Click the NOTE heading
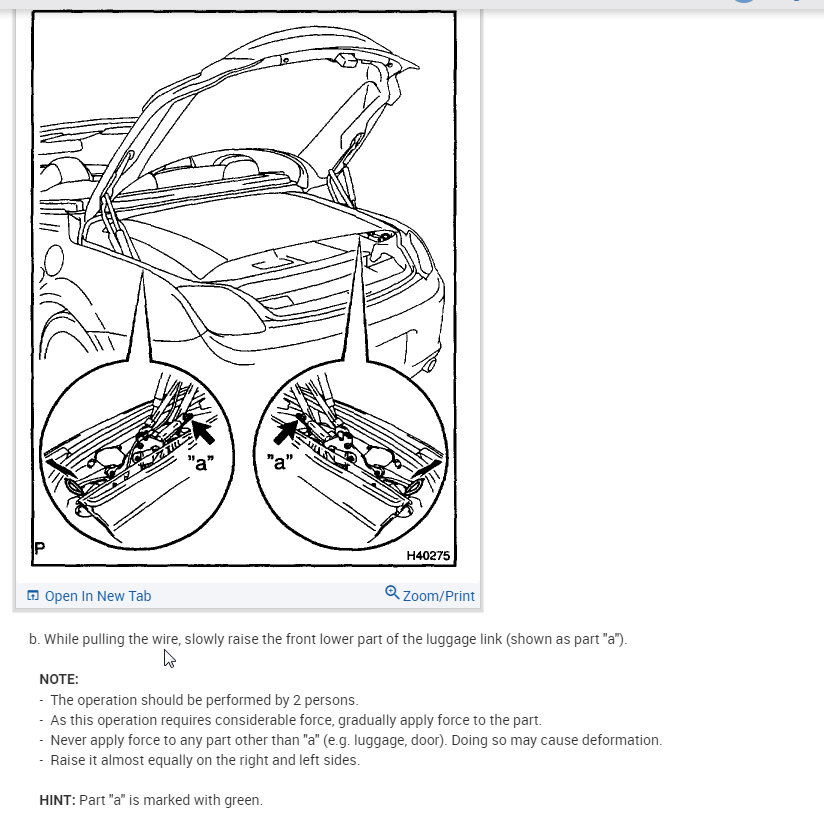The width and height of the screenshot is (824, 820). (59, 679)
